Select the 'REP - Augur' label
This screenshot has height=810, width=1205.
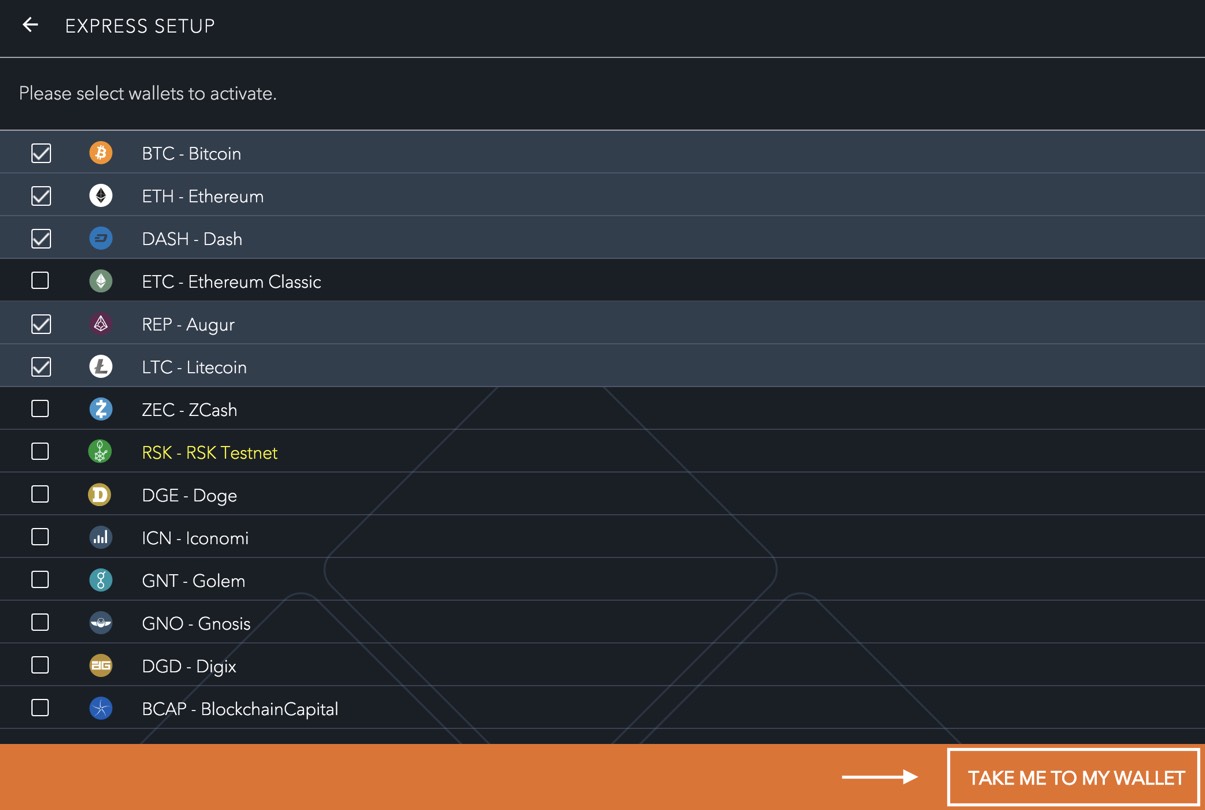pyautogui.click(x=188, y=325)
